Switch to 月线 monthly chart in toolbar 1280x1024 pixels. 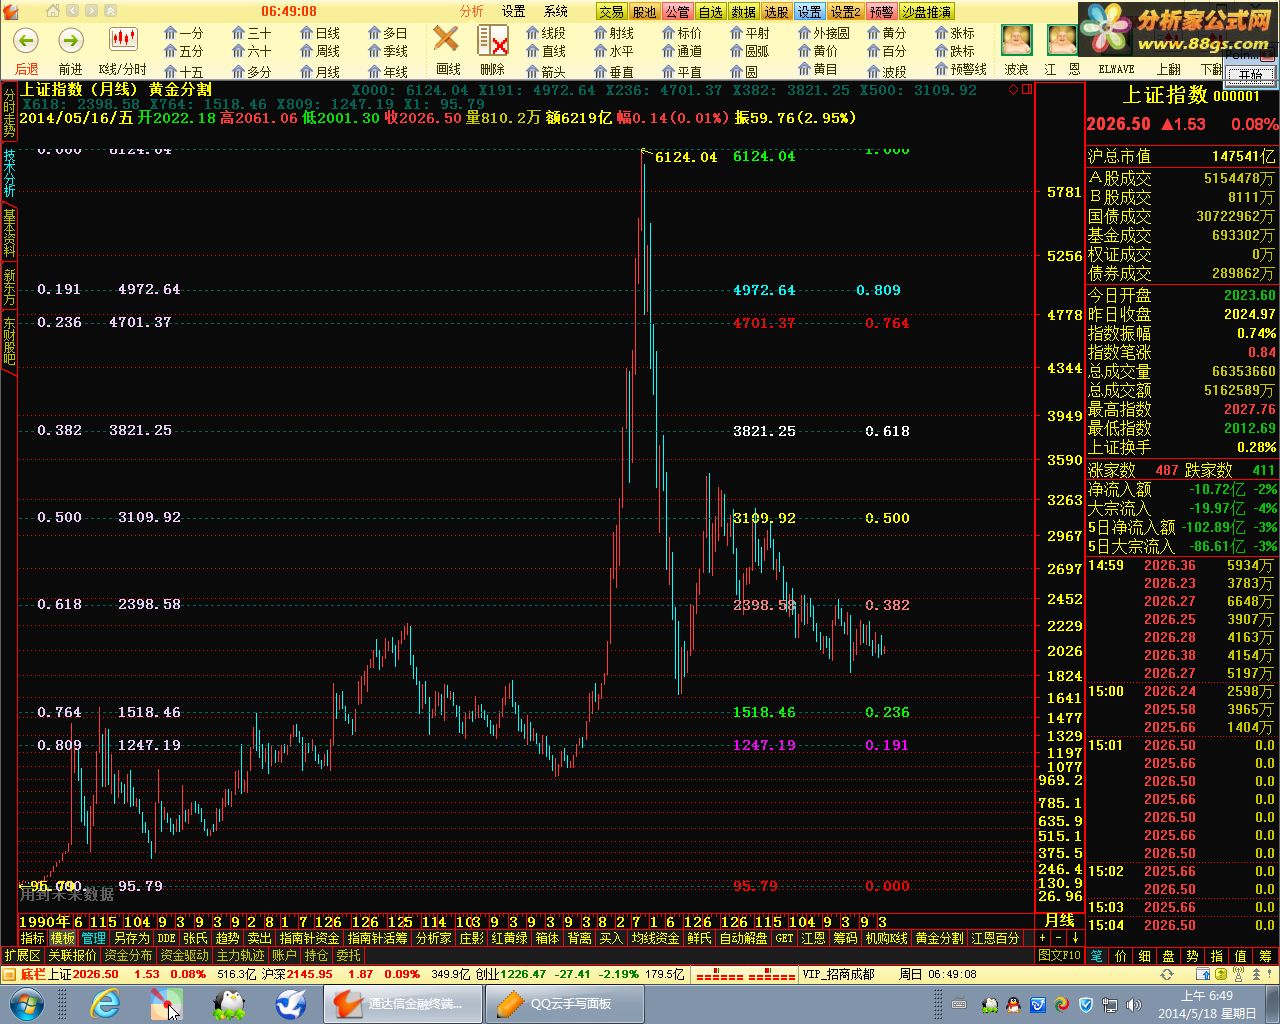pyautogui.click(x=320, y=71)
